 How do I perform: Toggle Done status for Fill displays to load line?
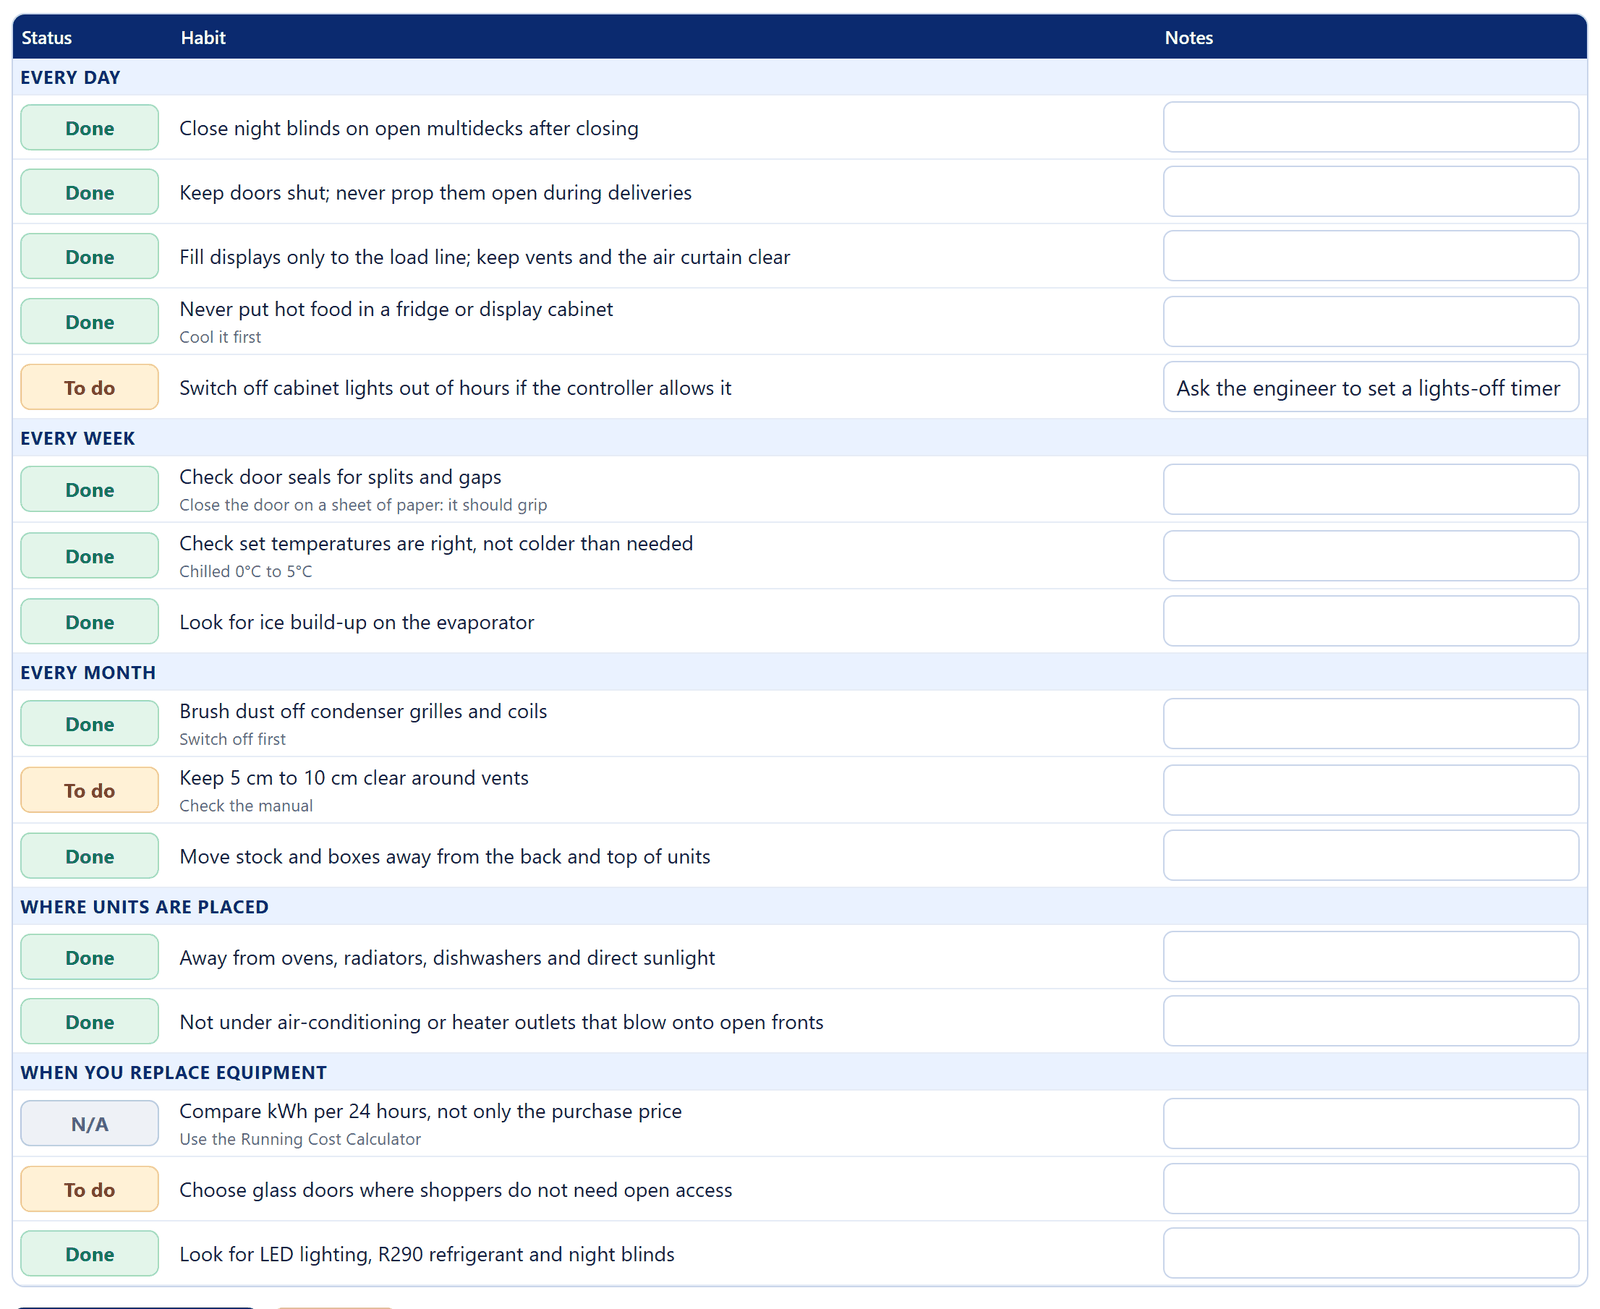(89, 257)
